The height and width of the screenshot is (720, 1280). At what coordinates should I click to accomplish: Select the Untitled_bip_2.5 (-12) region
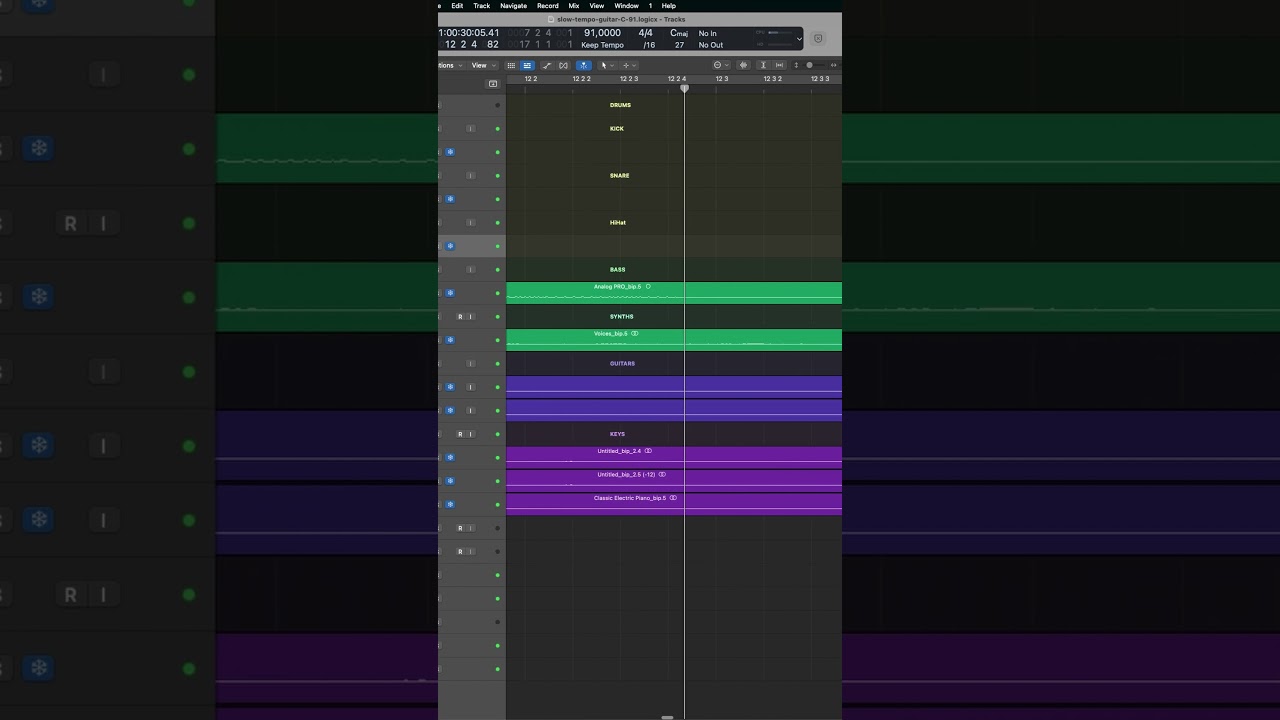[674, 481]
